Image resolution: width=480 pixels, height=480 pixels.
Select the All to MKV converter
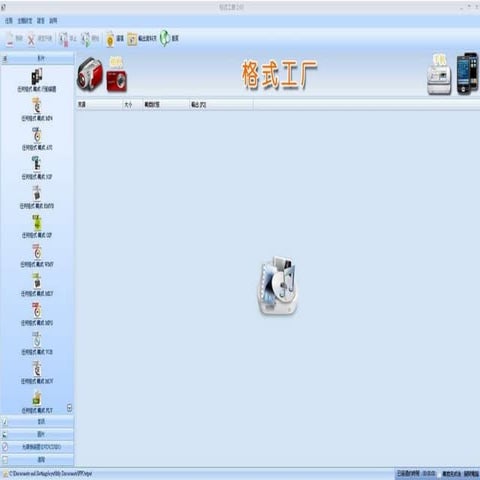[x=37, y=285]
